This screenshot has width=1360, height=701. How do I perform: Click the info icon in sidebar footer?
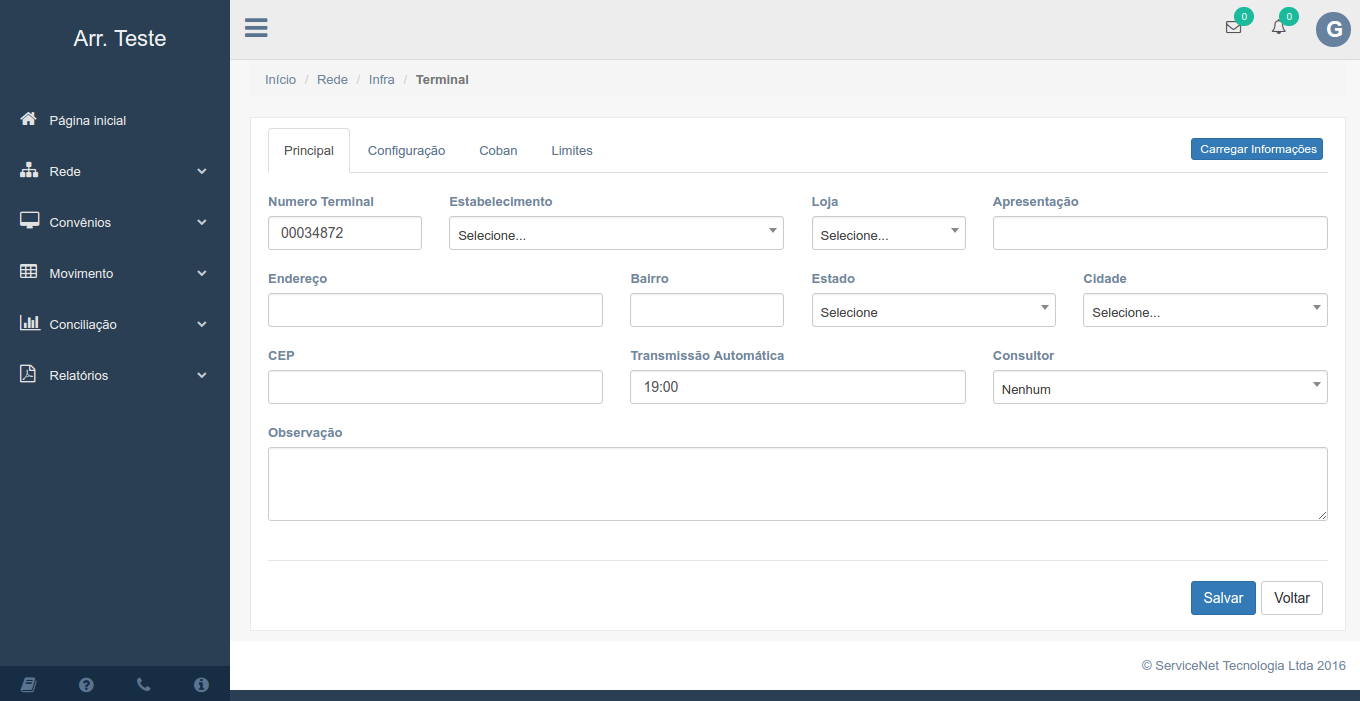coord(201,684)
